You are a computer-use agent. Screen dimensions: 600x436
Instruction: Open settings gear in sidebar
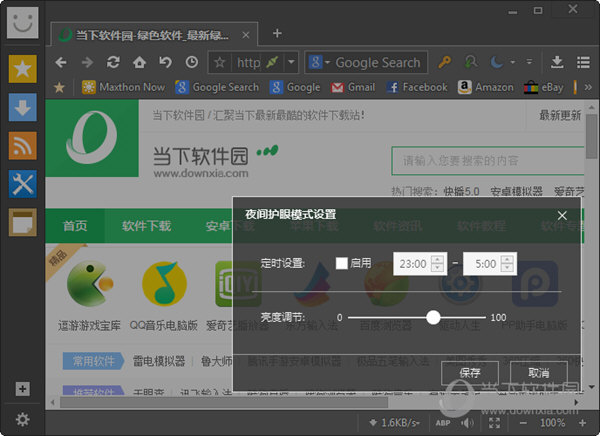coord(23,420)
